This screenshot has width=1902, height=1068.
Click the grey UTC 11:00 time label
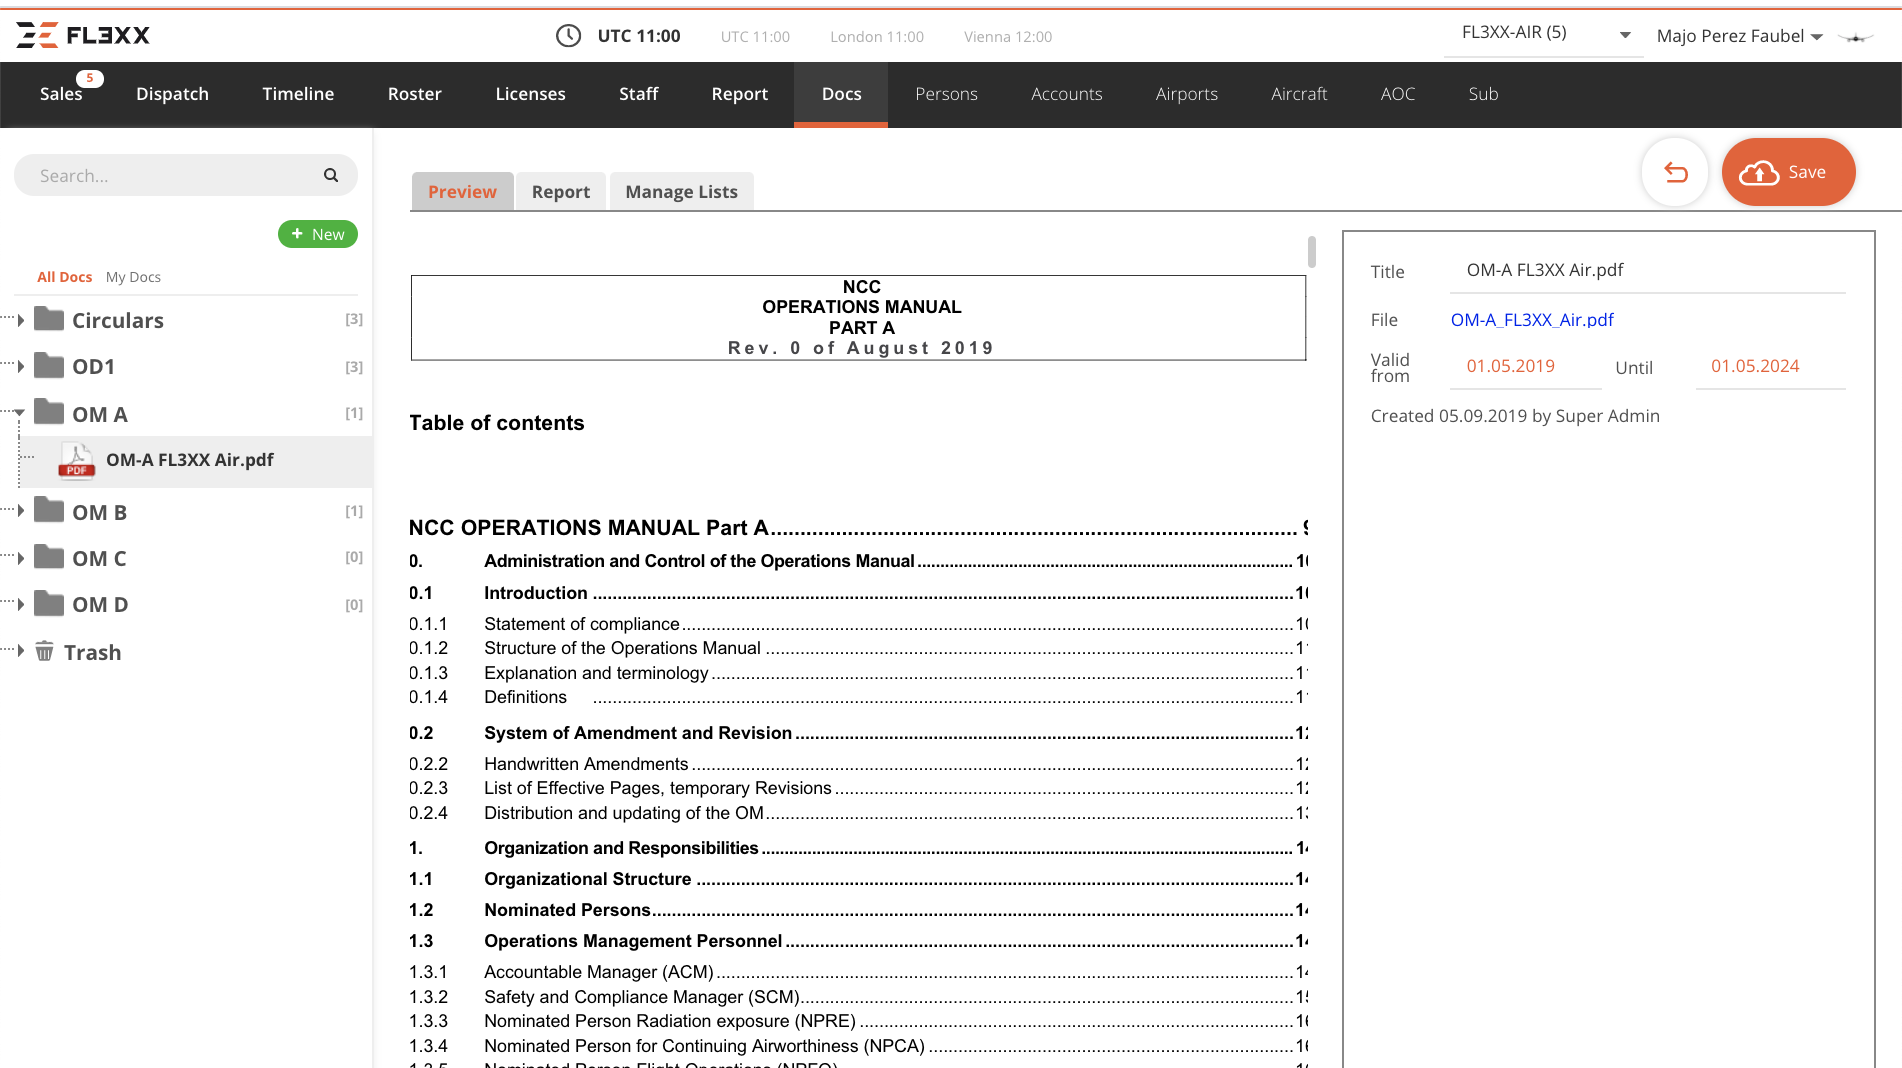(x=755, y=37)
